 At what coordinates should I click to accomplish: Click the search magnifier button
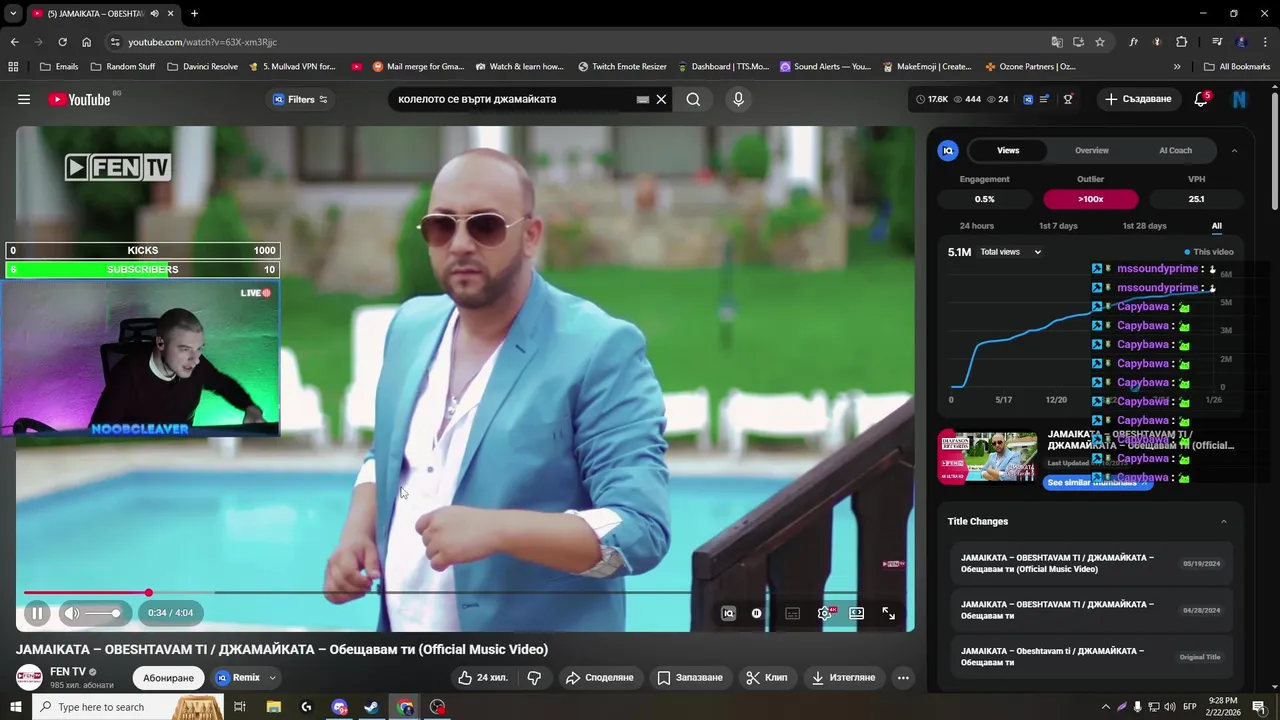point(693,99)
